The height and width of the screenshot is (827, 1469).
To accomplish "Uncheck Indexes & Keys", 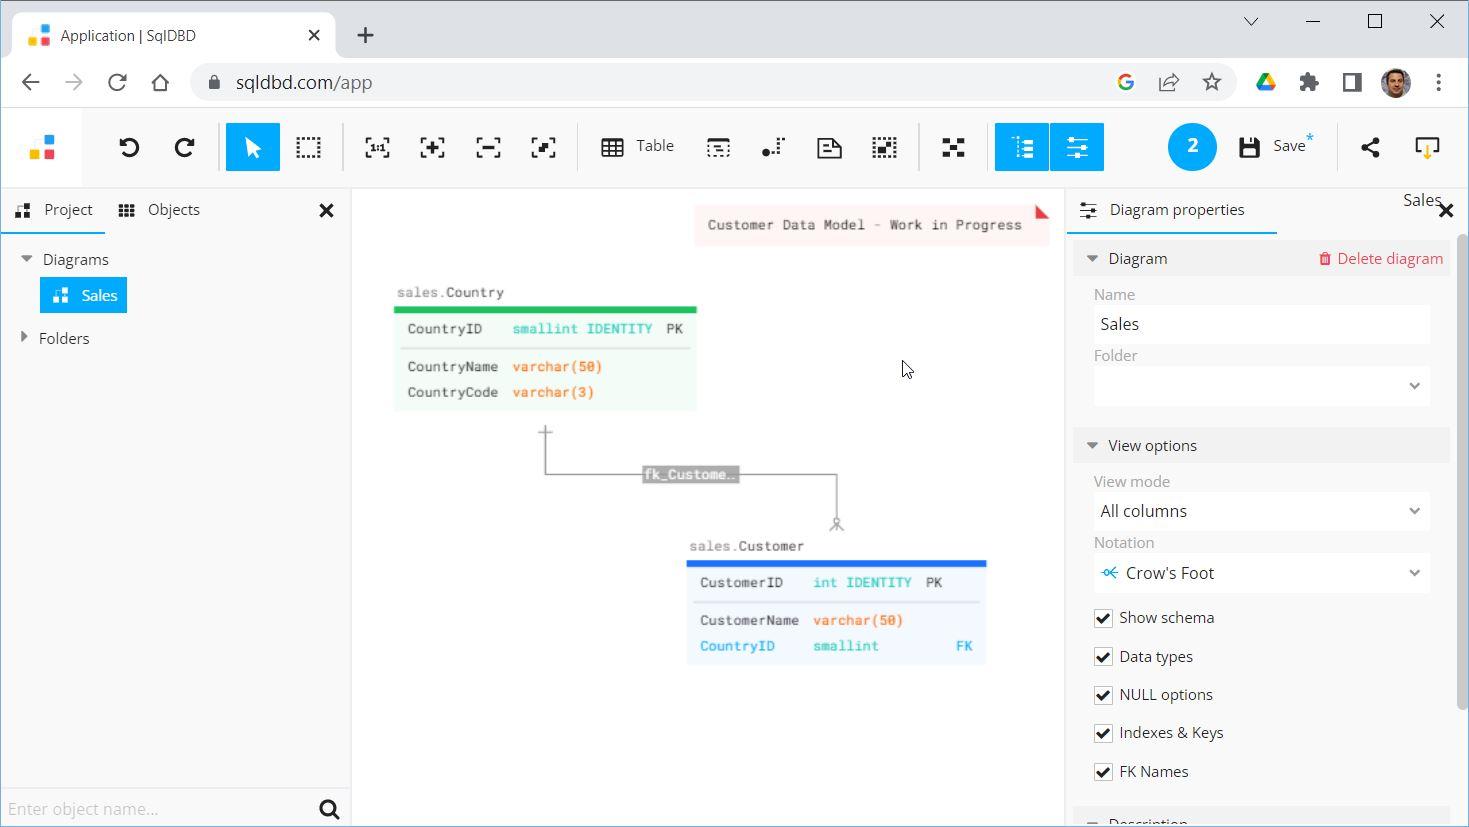I will point(1103,733).
